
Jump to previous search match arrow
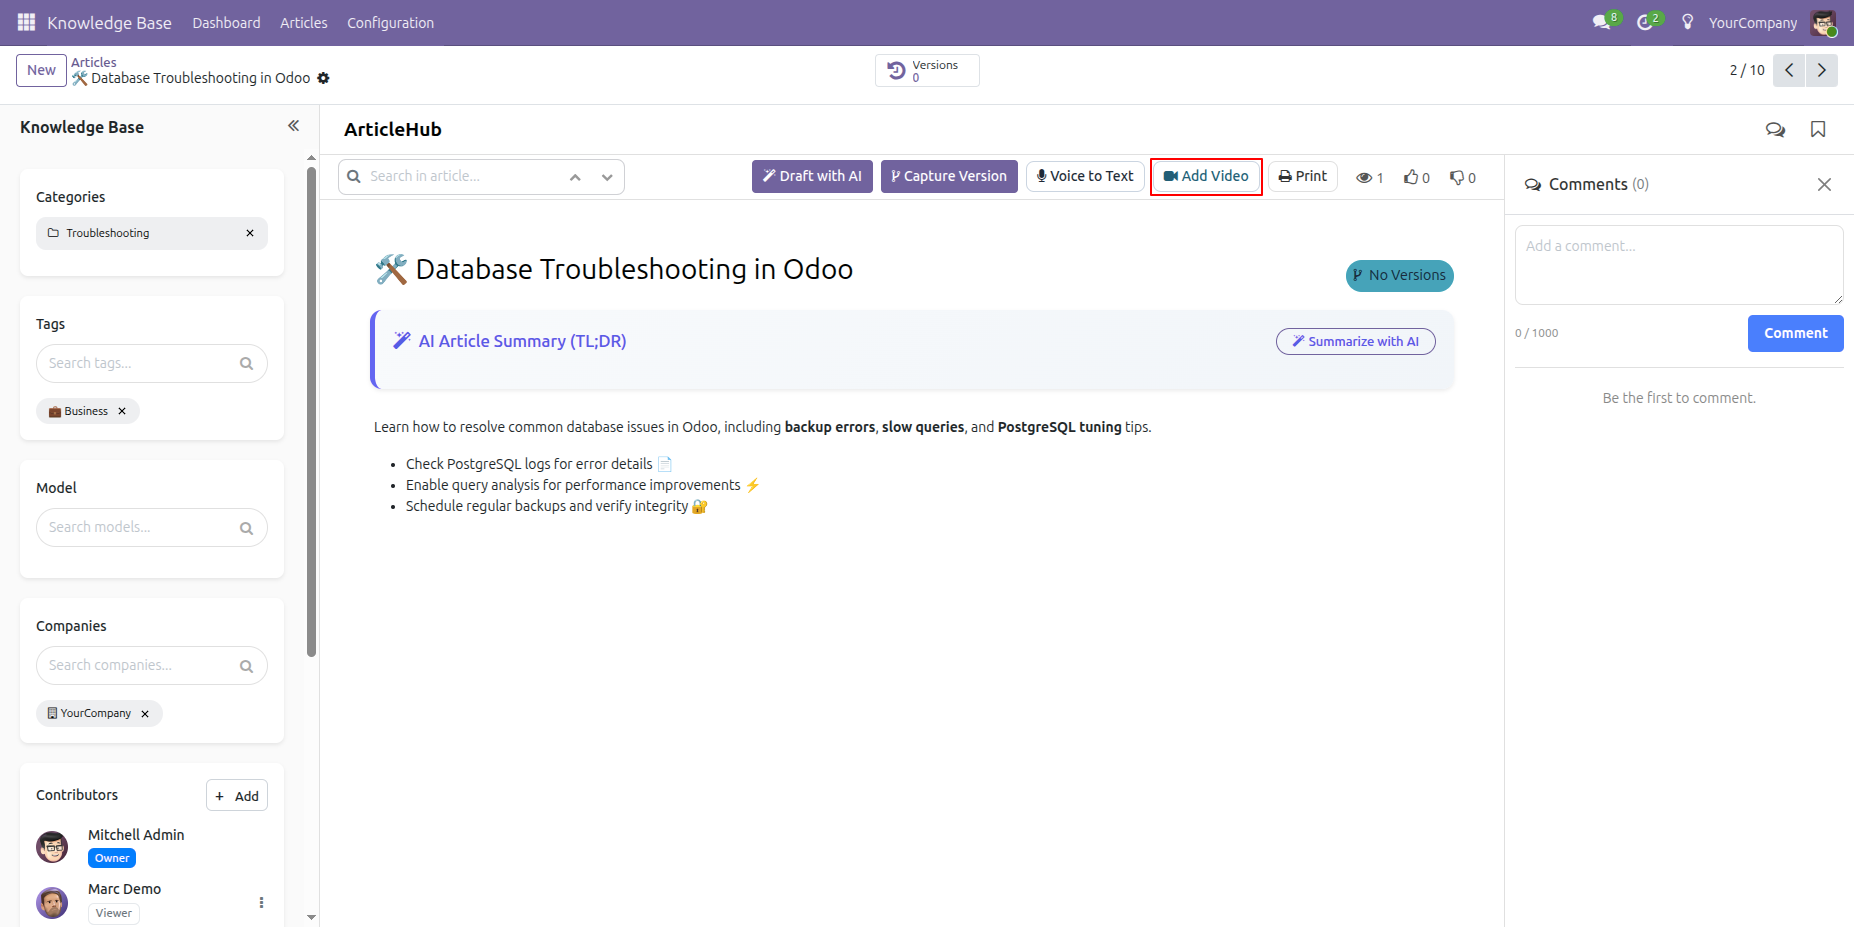click(575, 177)
